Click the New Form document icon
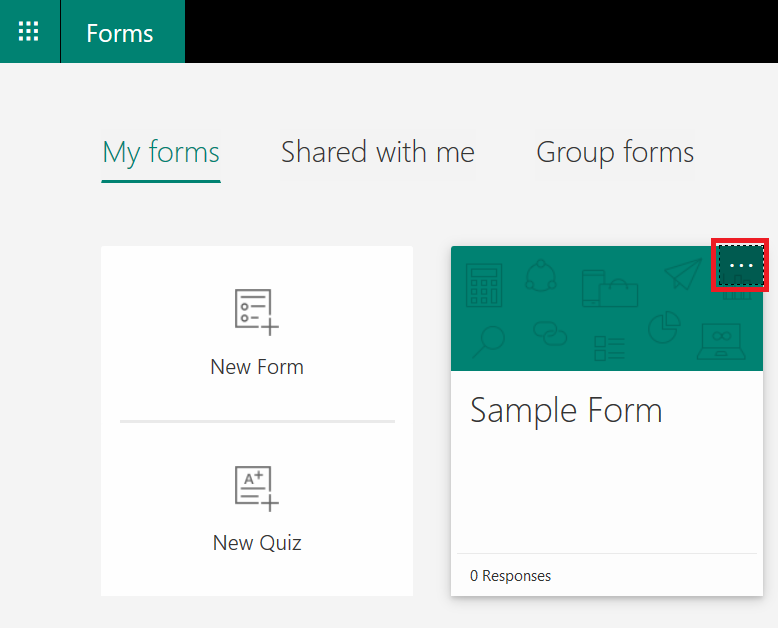 point(257,312)
